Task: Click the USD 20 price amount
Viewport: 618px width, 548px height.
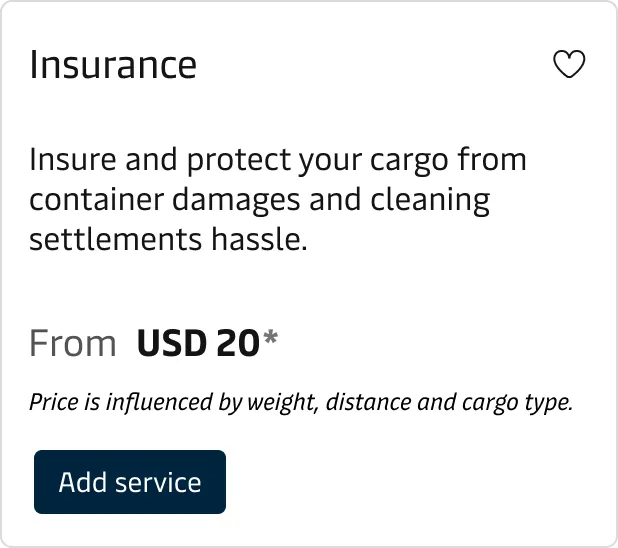Action: tap(198, 343)
